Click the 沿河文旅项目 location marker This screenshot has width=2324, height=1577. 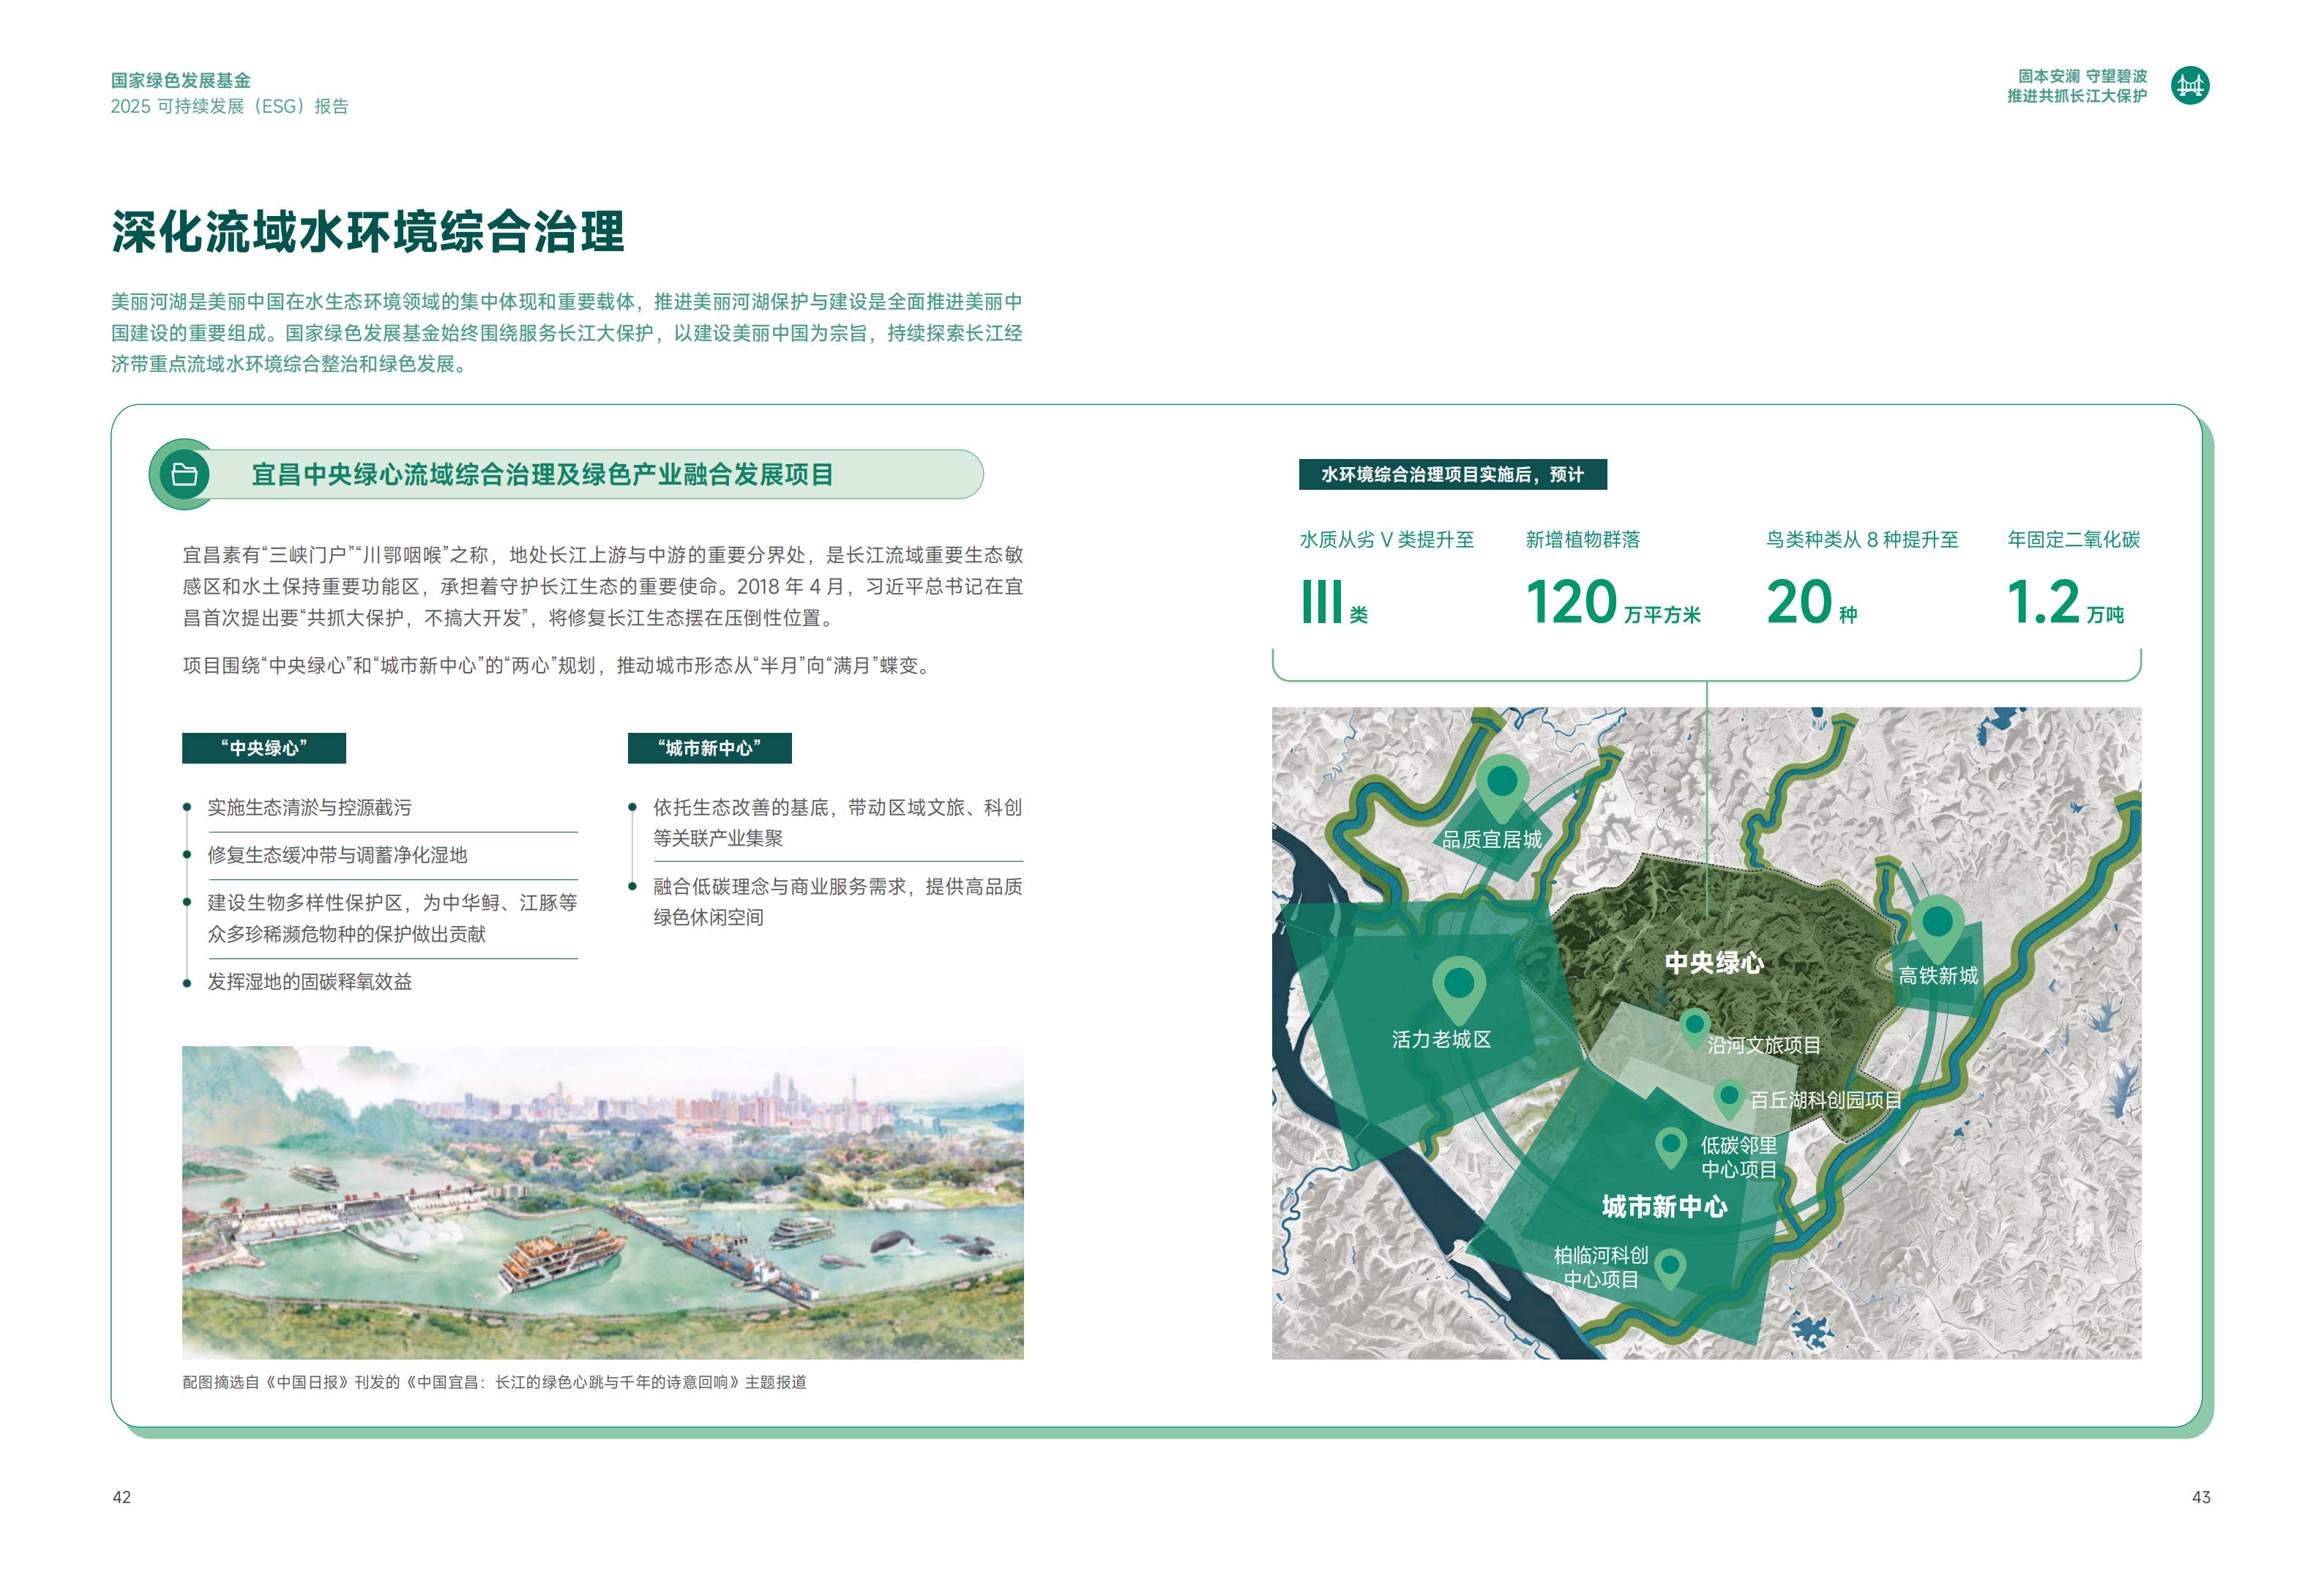(1694, 1028)
